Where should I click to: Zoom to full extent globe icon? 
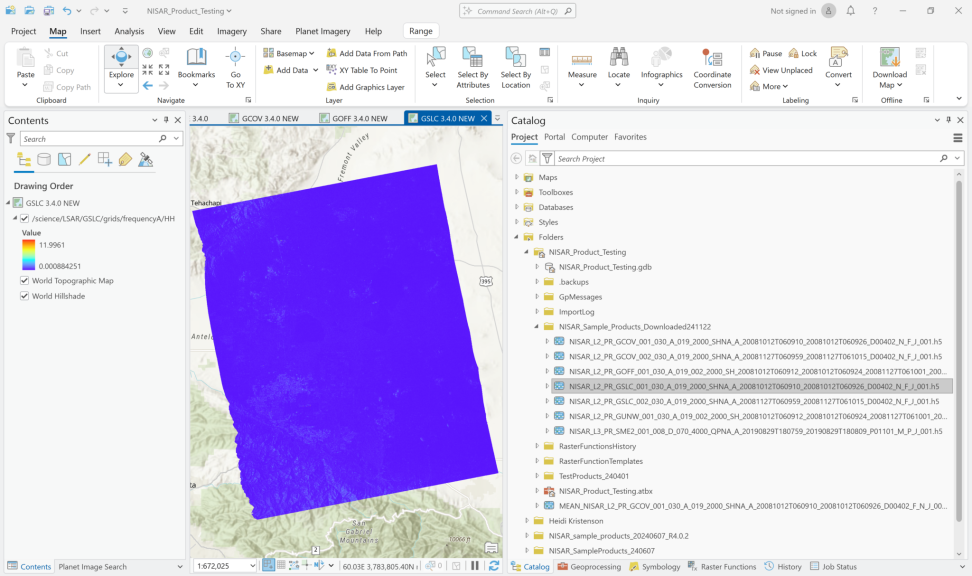click(x=148, y=53)
